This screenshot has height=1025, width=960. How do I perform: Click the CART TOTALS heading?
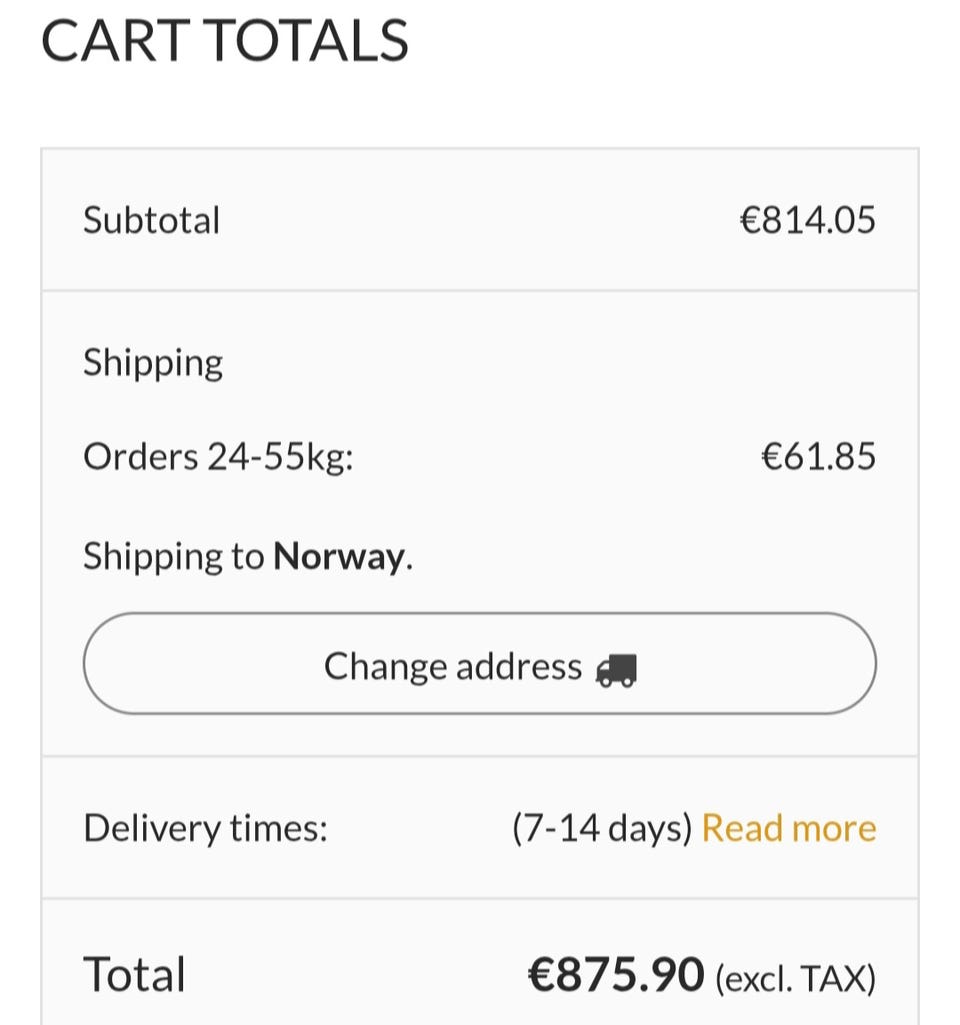tap(224, 41)
